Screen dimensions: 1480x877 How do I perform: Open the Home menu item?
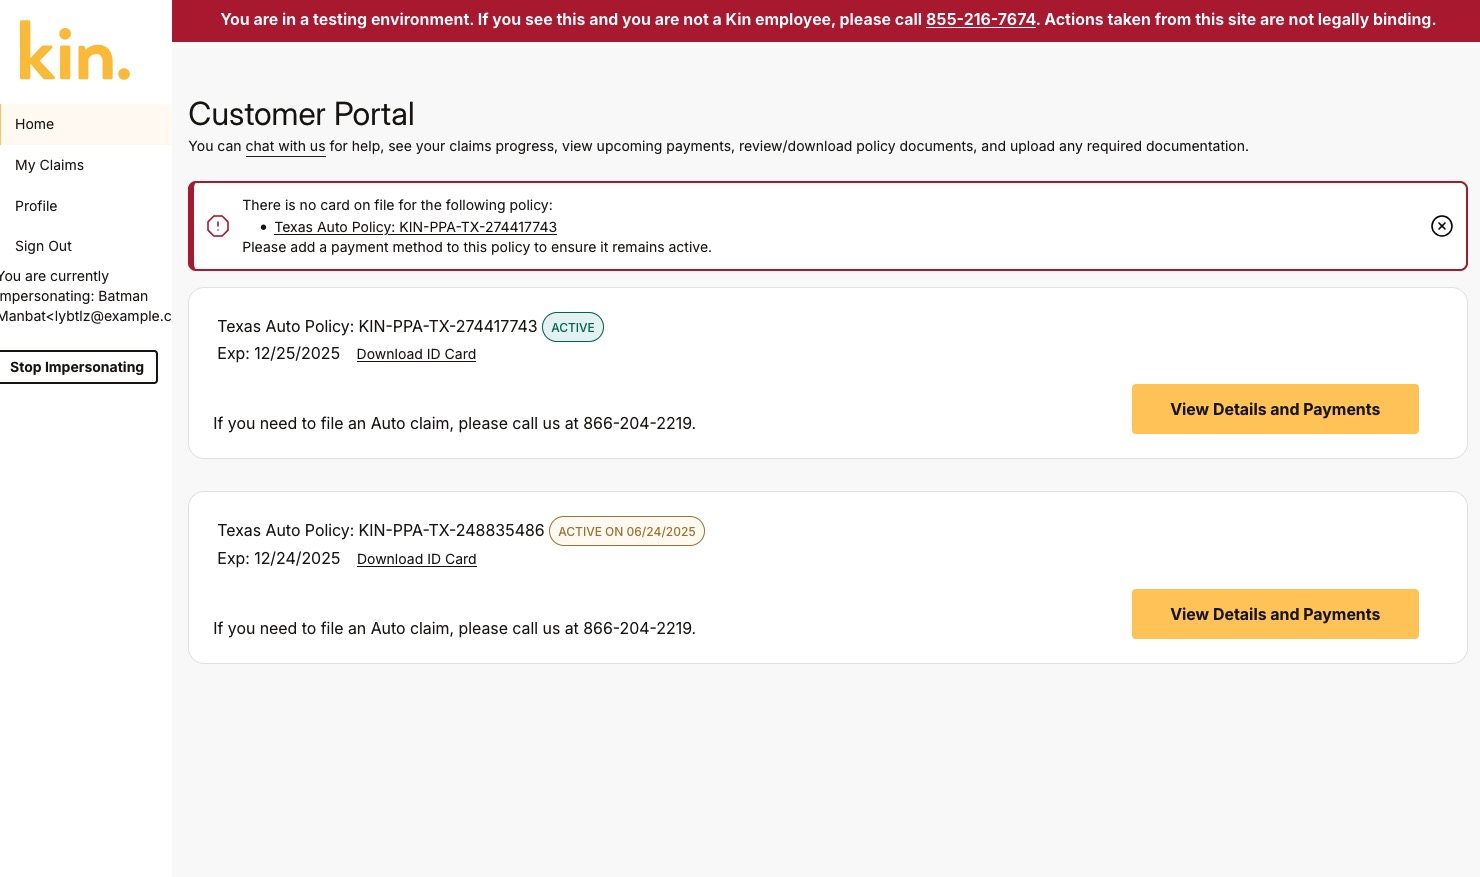[x=85, y=124]
